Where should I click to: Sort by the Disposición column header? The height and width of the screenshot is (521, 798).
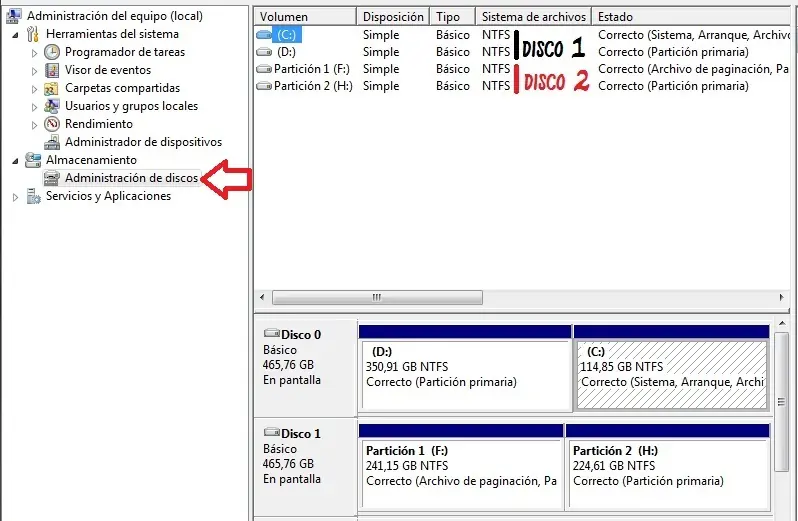[393, 17]
